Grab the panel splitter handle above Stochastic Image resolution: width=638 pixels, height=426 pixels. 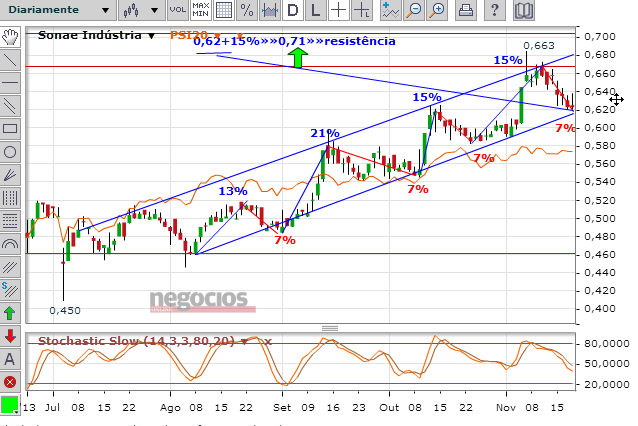tap(330, 328)
